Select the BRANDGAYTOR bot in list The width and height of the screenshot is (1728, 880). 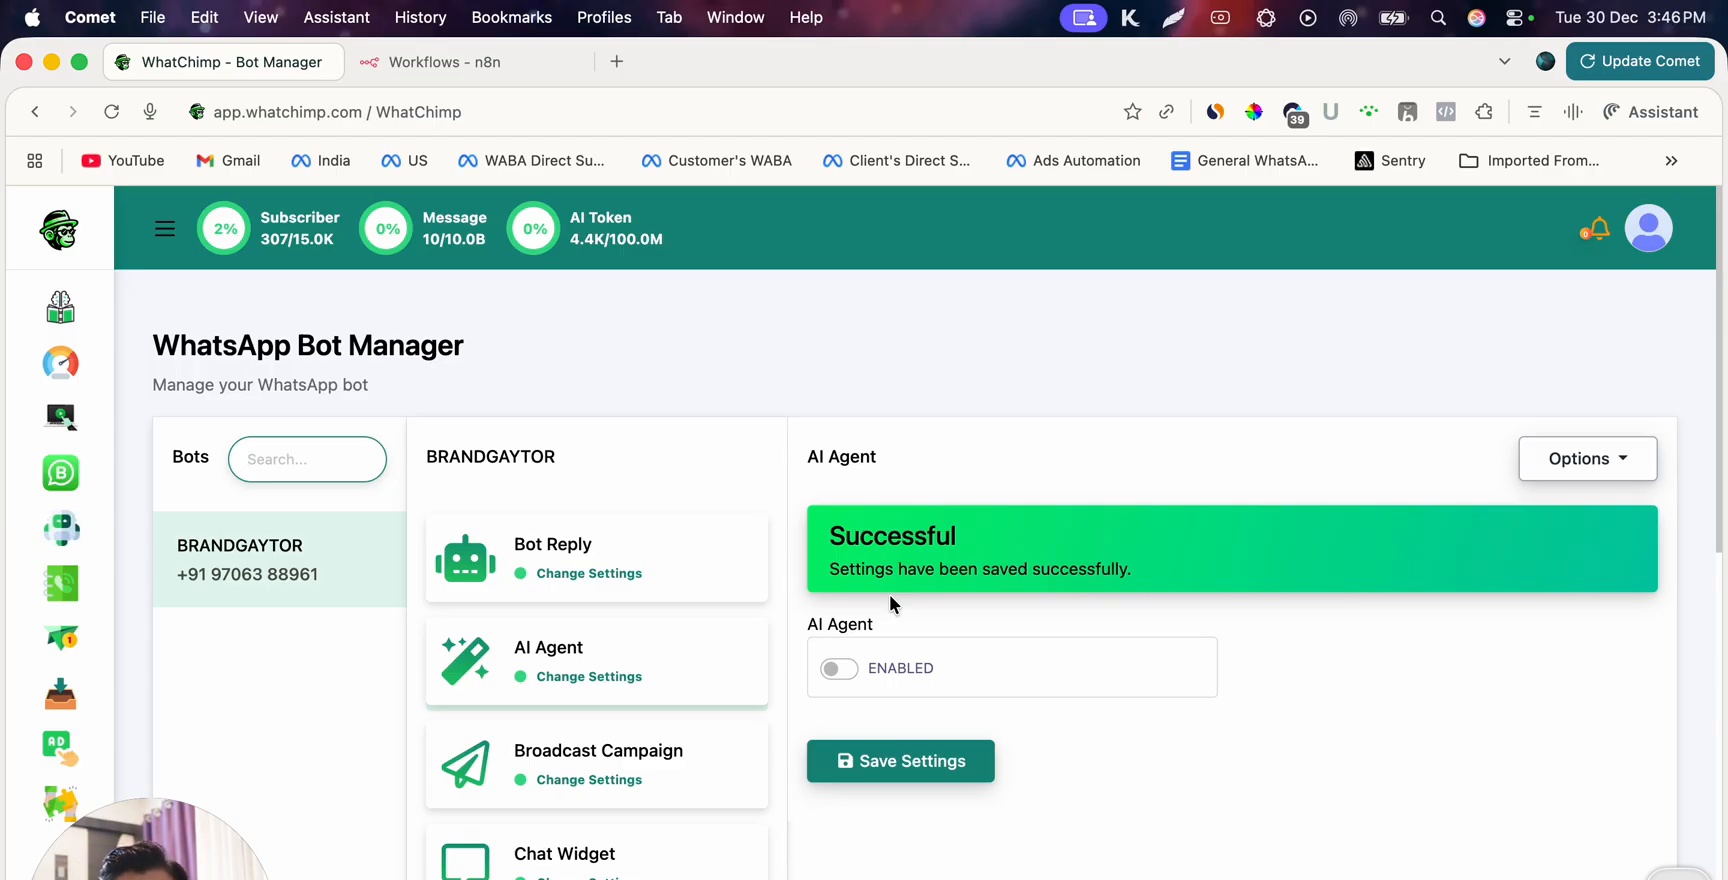279,560
